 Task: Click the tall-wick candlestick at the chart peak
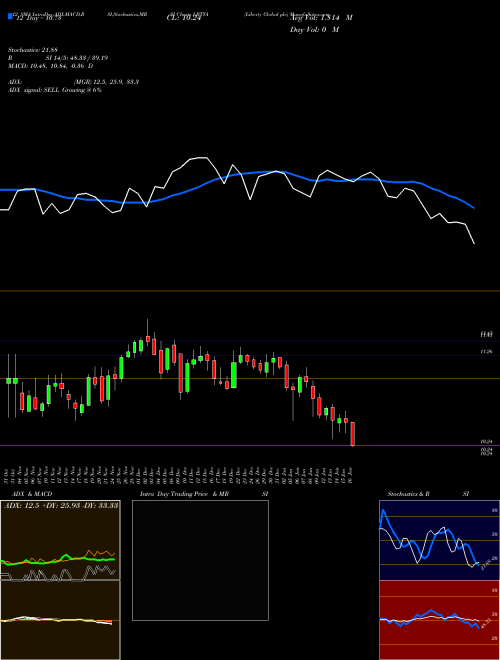[x=148, y=333]
